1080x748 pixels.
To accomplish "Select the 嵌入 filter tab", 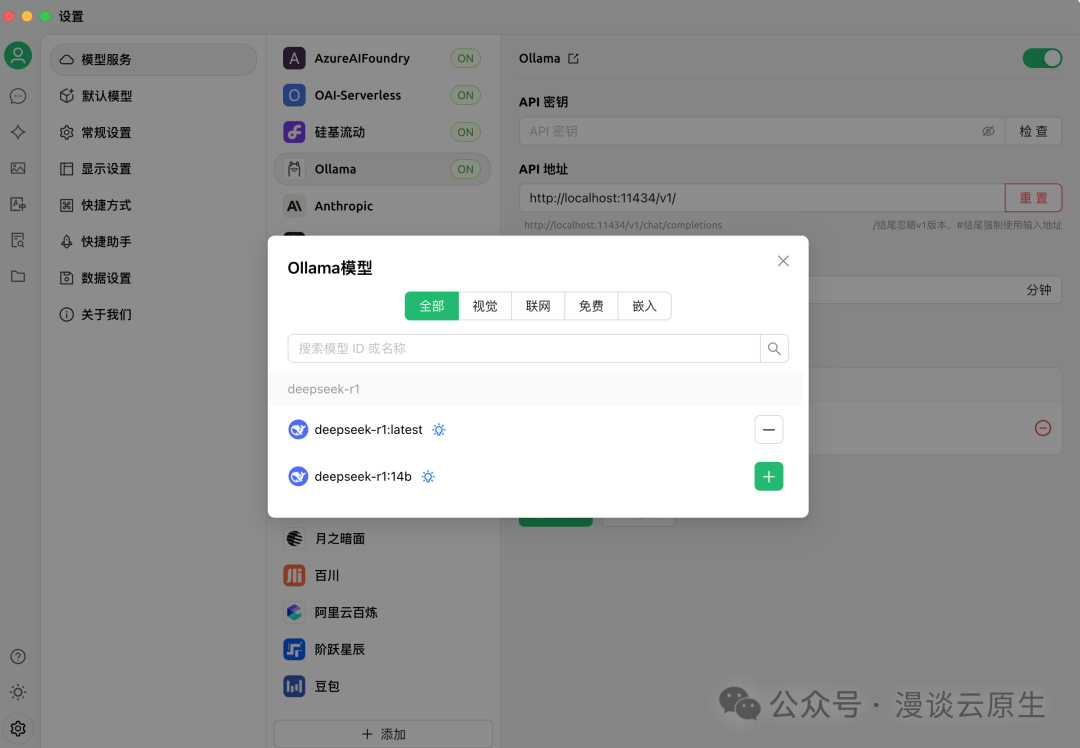I will (x=645, y=306).
